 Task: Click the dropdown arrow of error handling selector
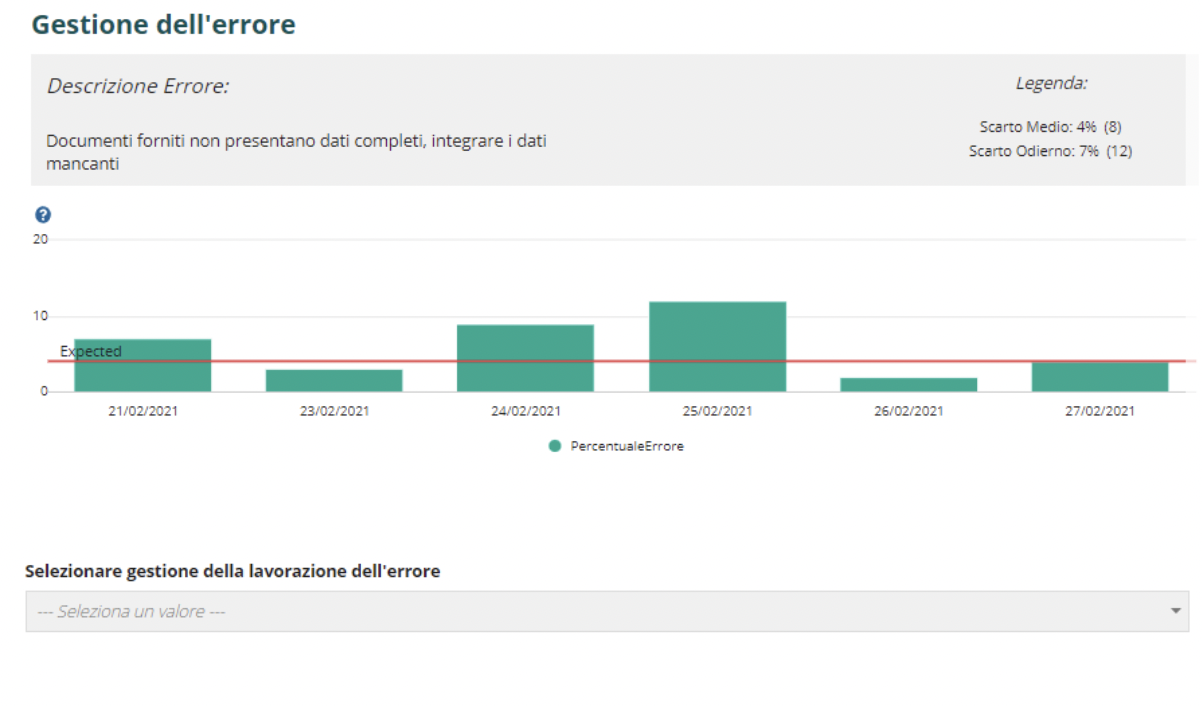1176,611
